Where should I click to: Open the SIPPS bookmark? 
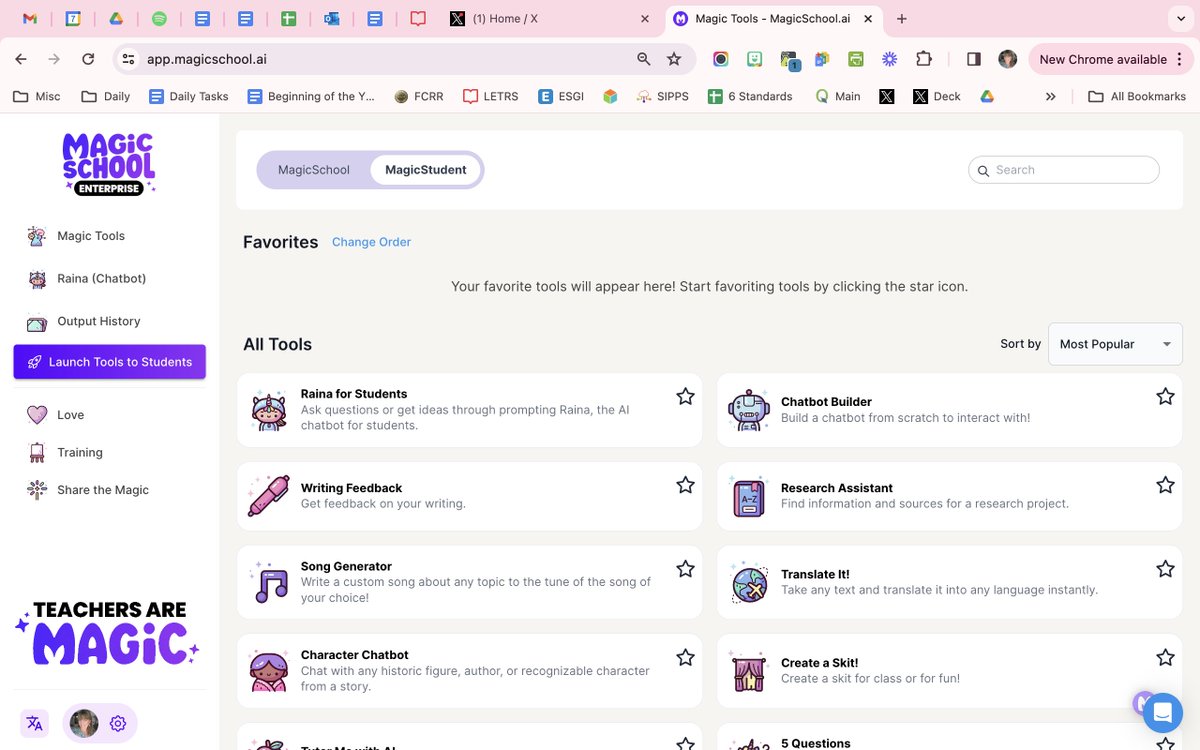tap(662, 97)
